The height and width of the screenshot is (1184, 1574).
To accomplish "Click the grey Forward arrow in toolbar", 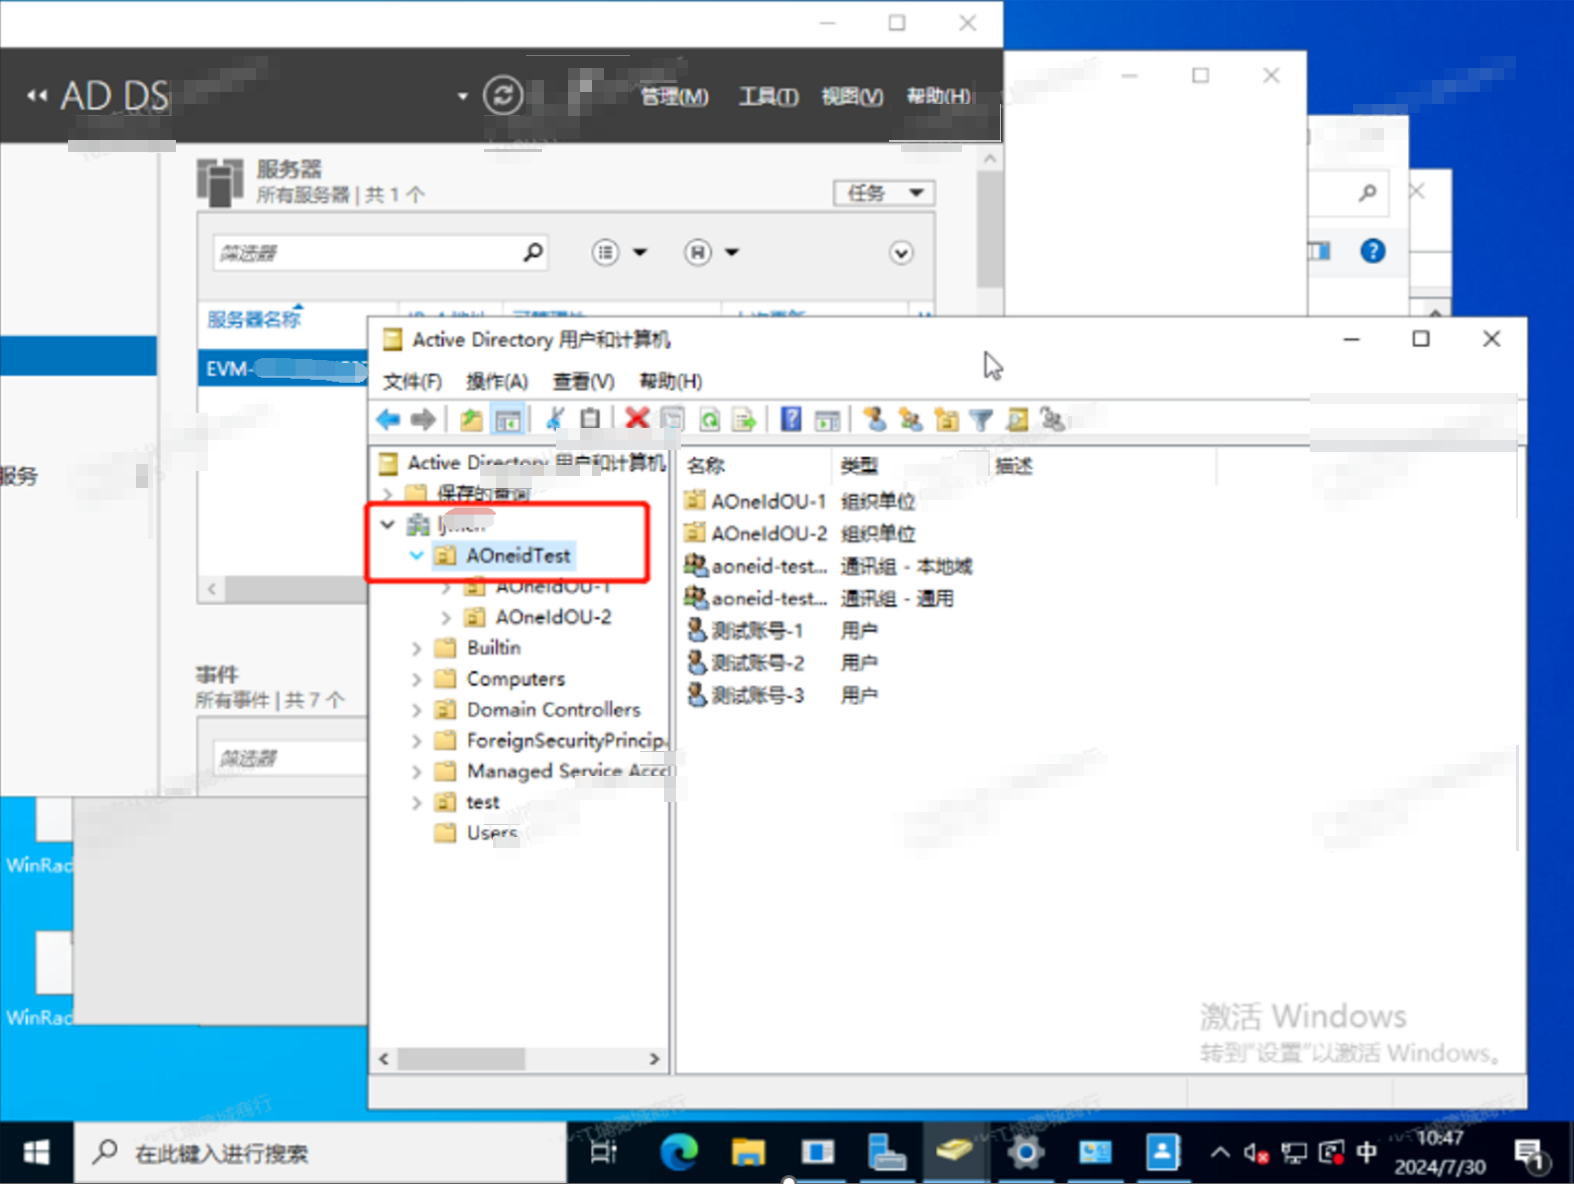I will (423, 420).
